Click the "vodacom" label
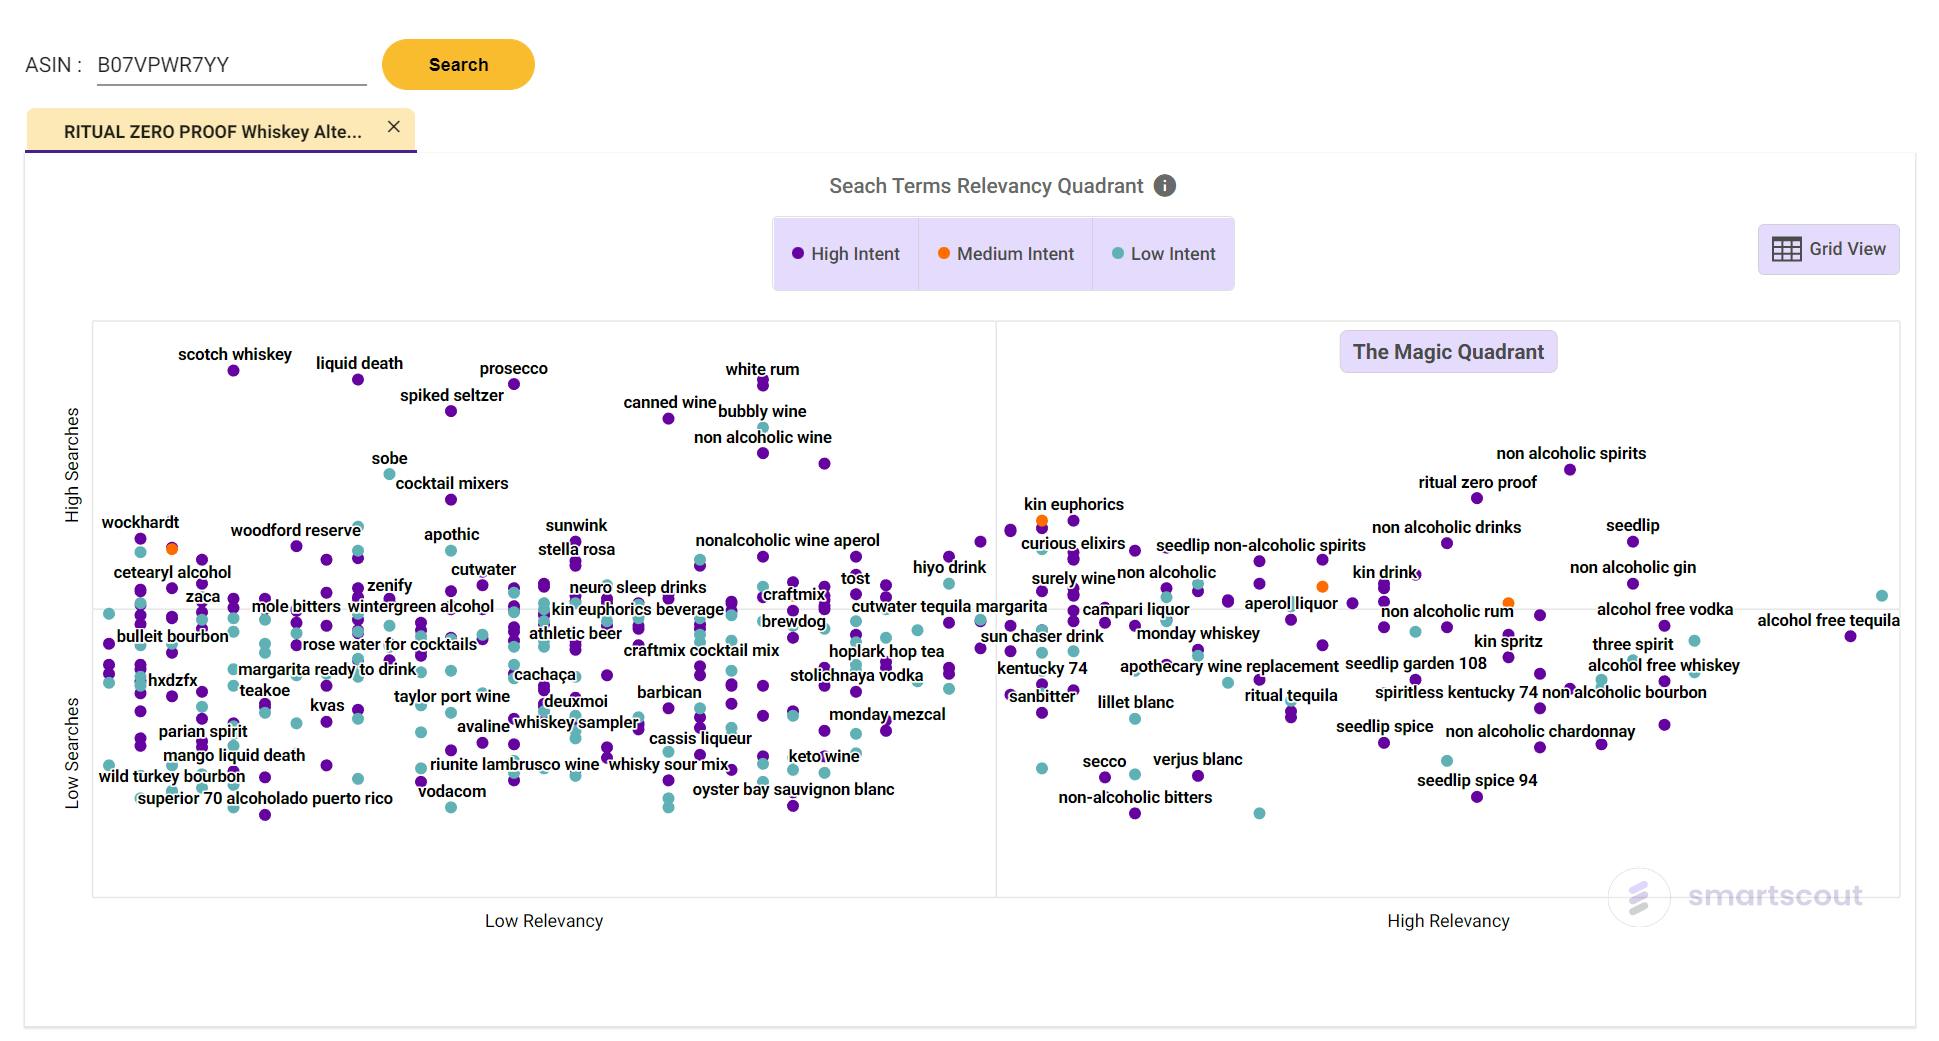 pyautogui.click(x=452, y=791)
